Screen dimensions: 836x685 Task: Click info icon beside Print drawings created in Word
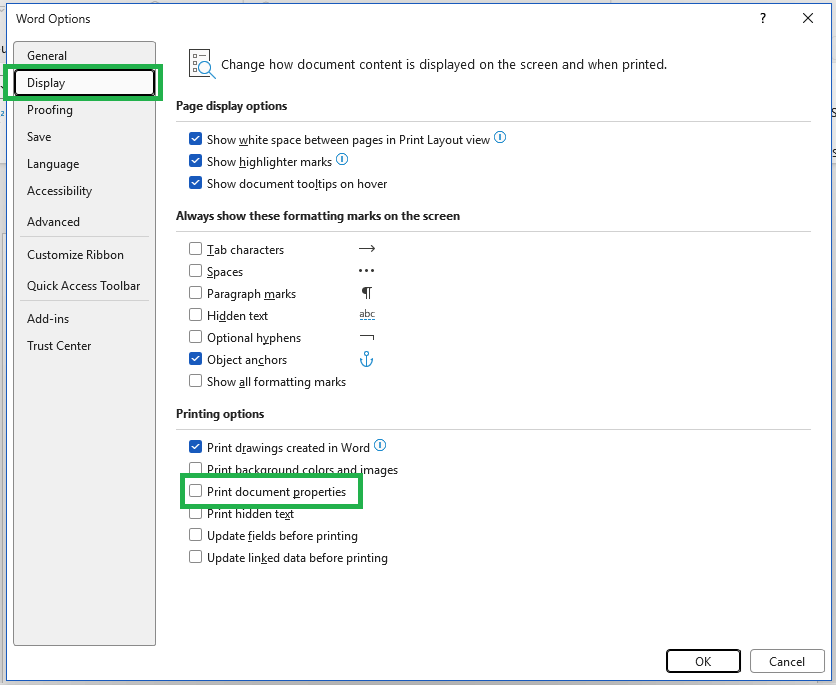(380, 445)
